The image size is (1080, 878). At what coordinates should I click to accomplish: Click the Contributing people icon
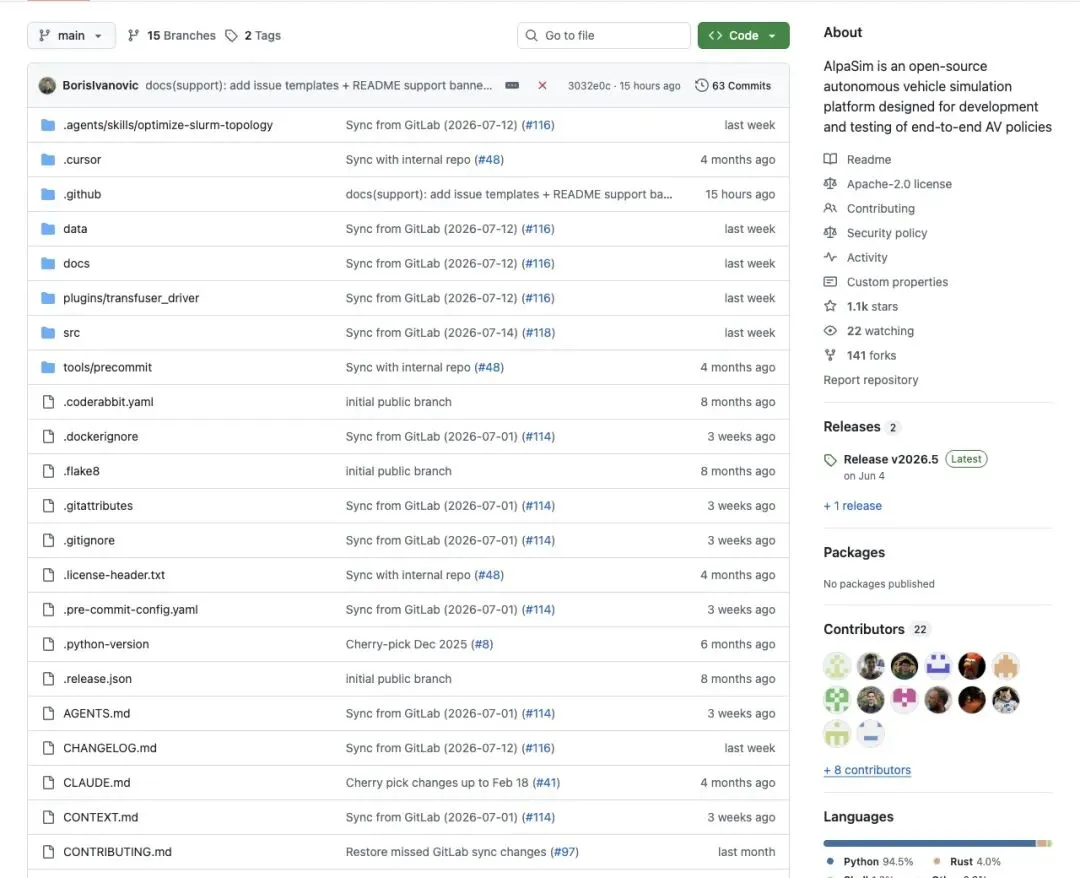(x=830, y=208)
